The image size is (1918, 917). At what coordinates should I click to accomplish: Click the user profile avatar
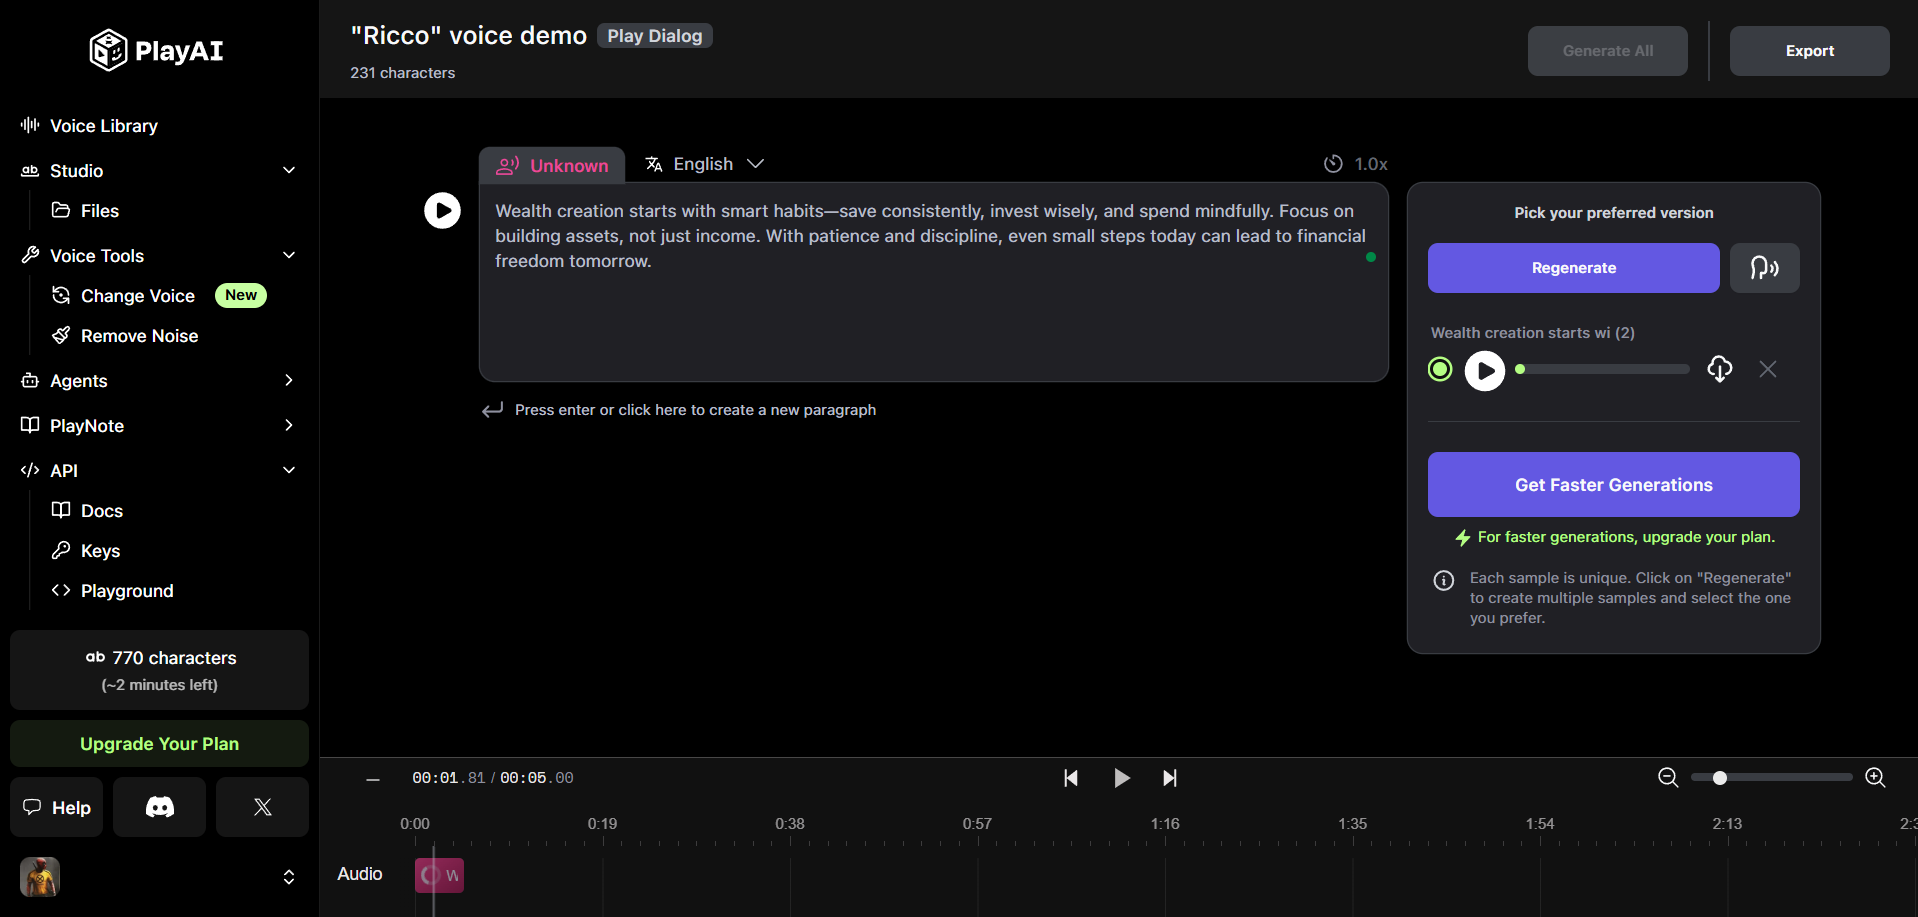click(40, 877)
